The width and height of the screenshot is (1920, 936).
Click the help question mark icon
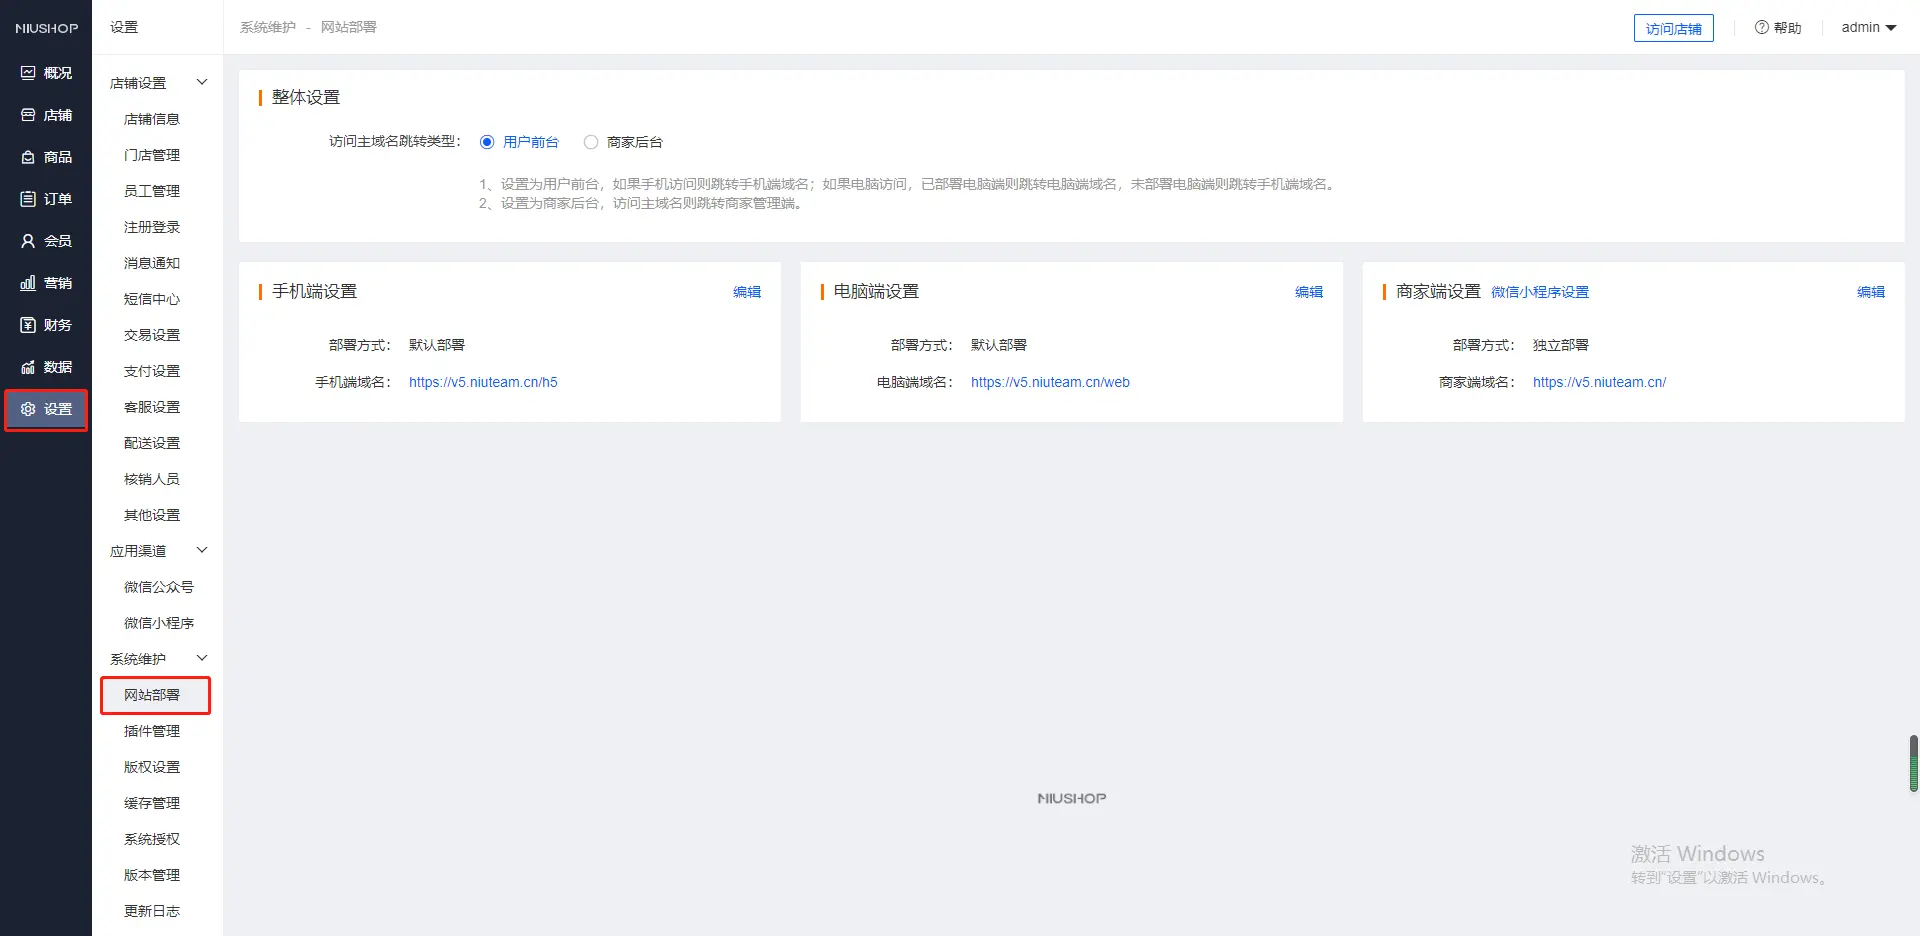[x=1761, y=28]
